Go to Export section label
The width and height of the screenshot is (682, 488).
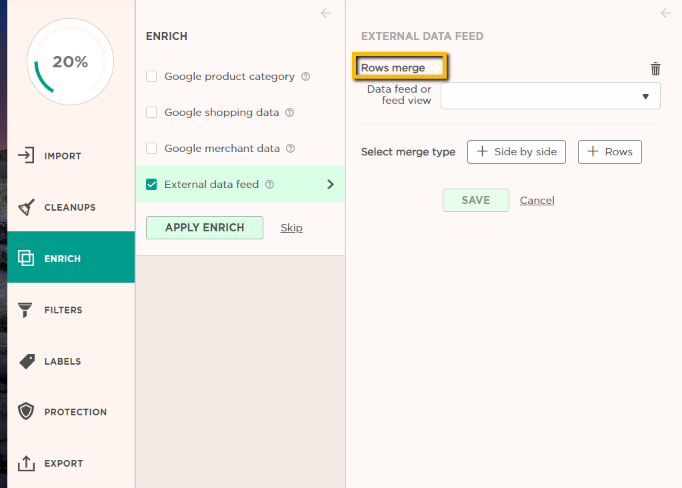coord(64,464)
